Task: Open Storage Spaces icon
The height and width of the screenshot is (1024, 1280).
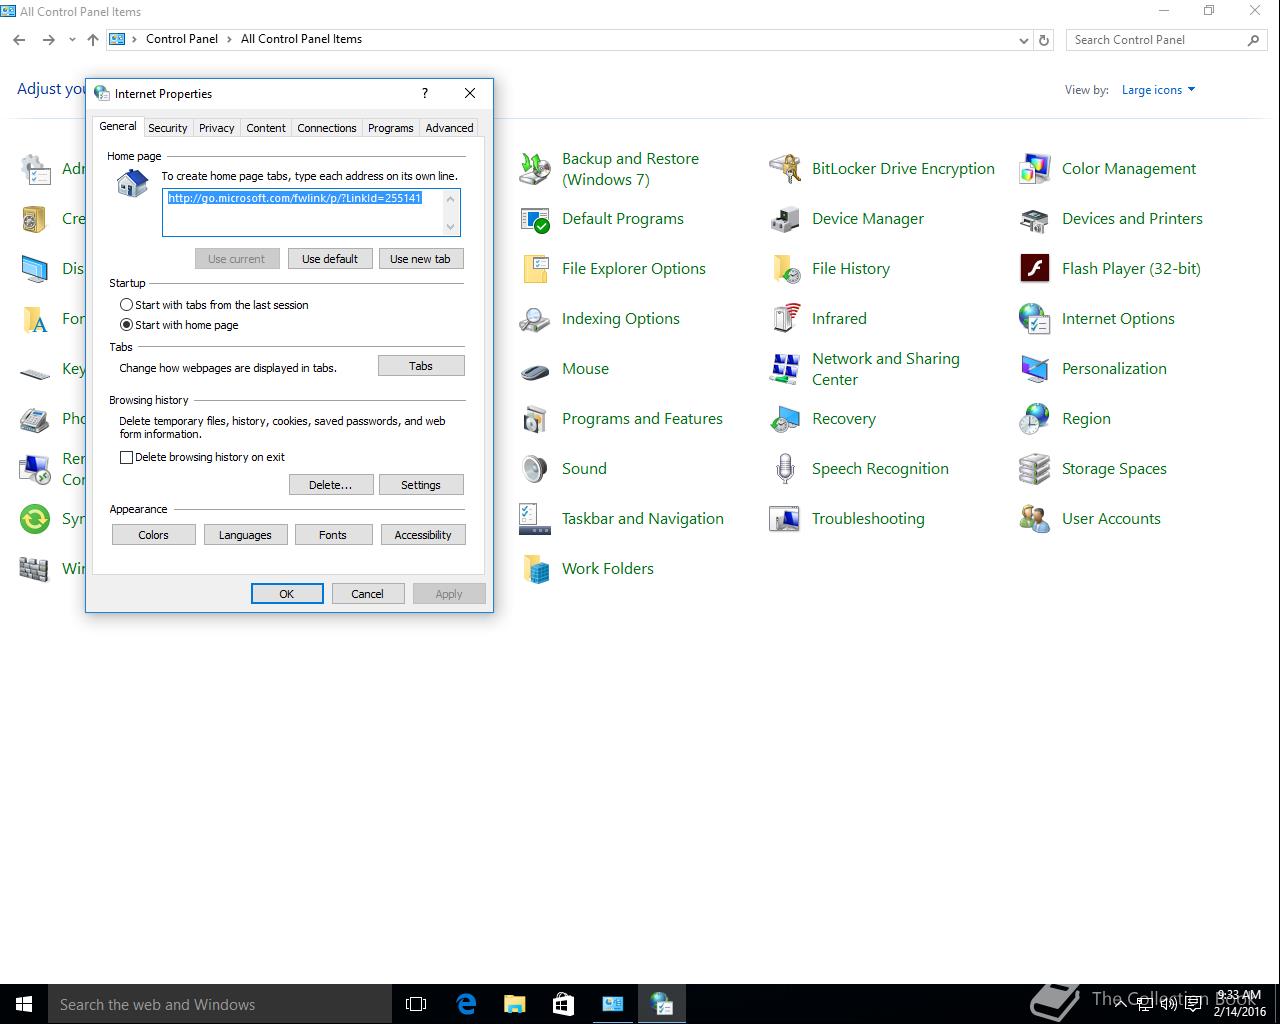Action: 1035,469
